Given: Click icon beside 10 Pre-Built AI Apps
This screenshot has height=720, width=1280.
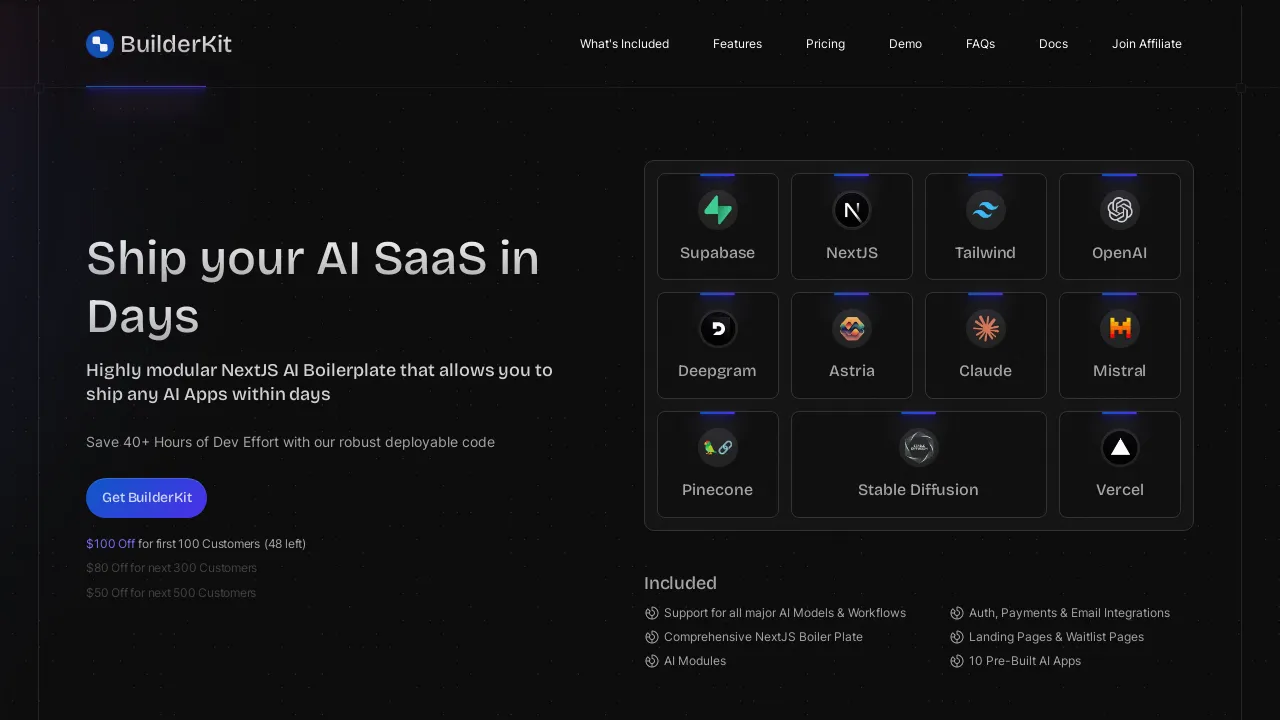Looking at the screenshot, I should point(957,661).
